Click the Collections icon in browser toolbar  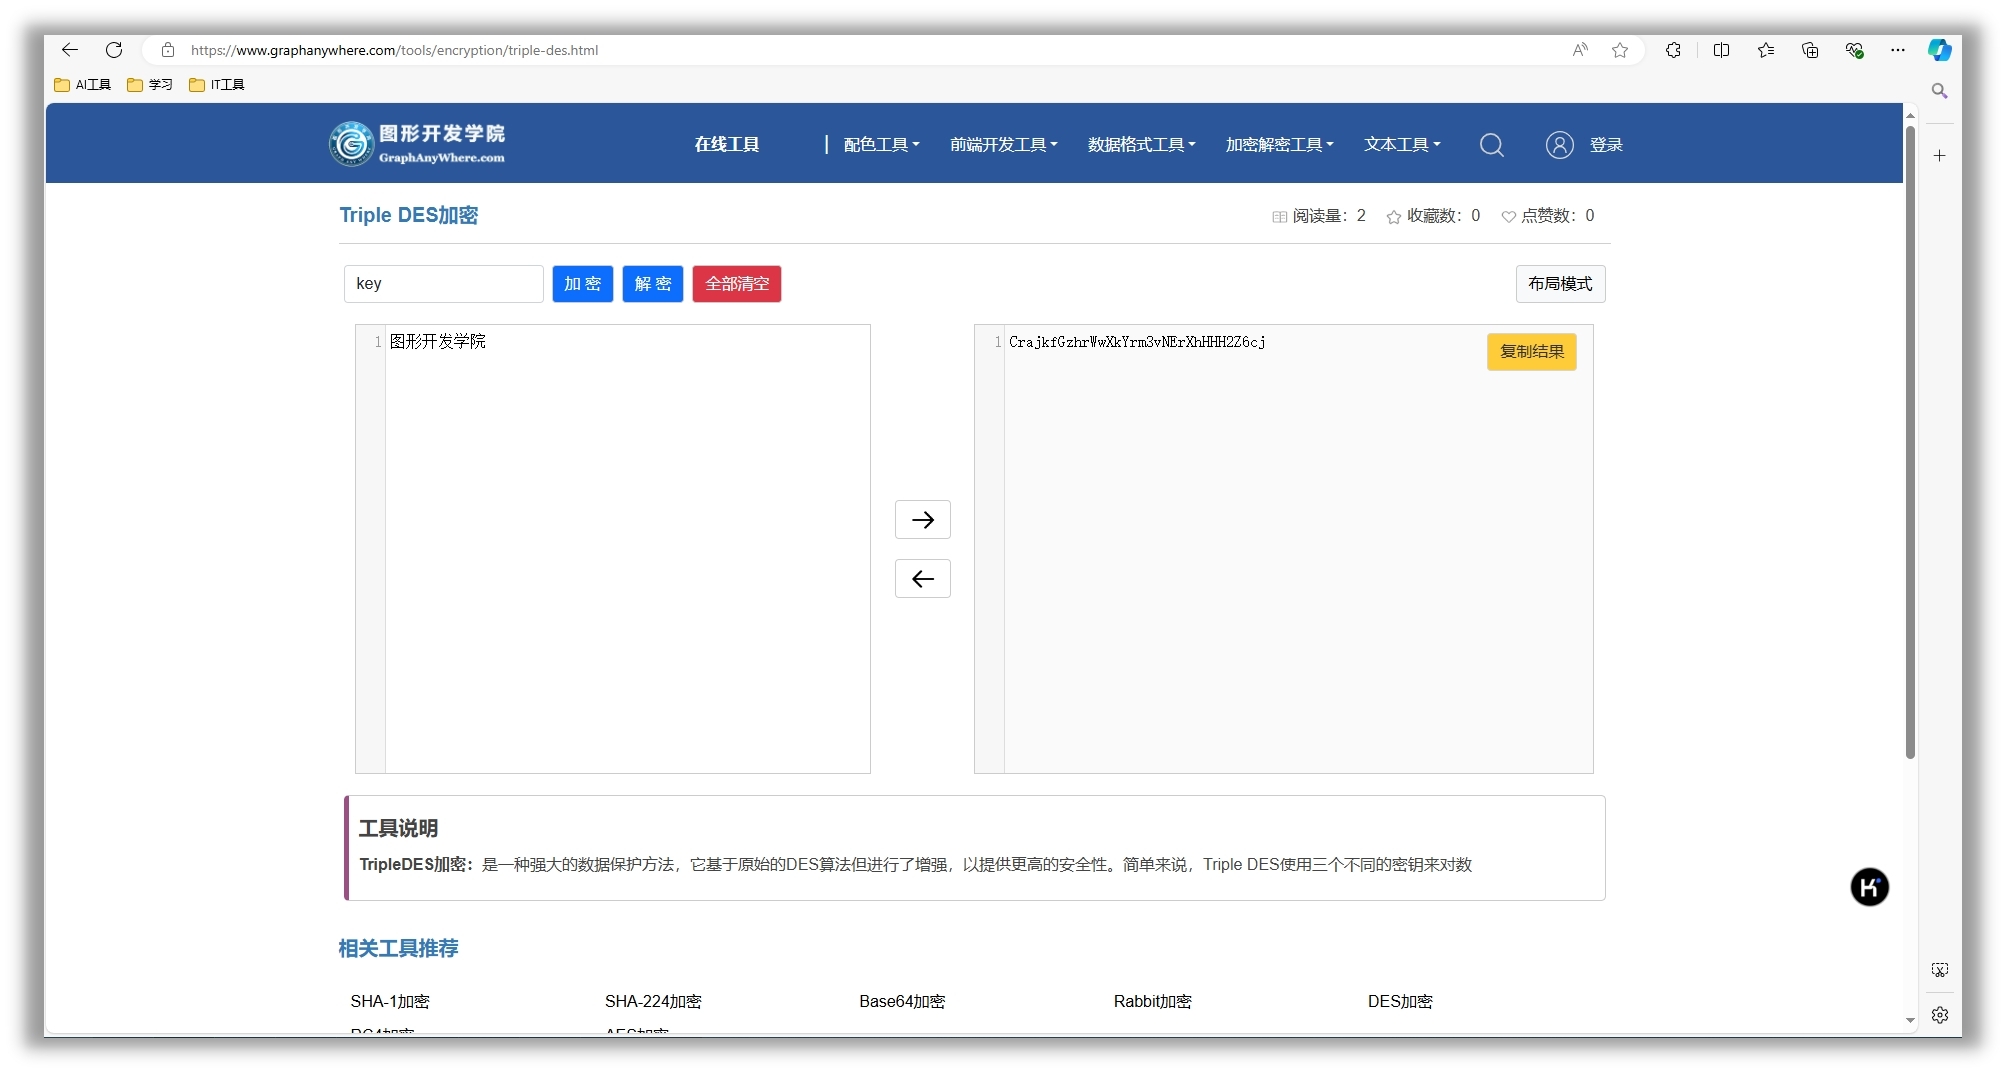tap(1810, 50)
